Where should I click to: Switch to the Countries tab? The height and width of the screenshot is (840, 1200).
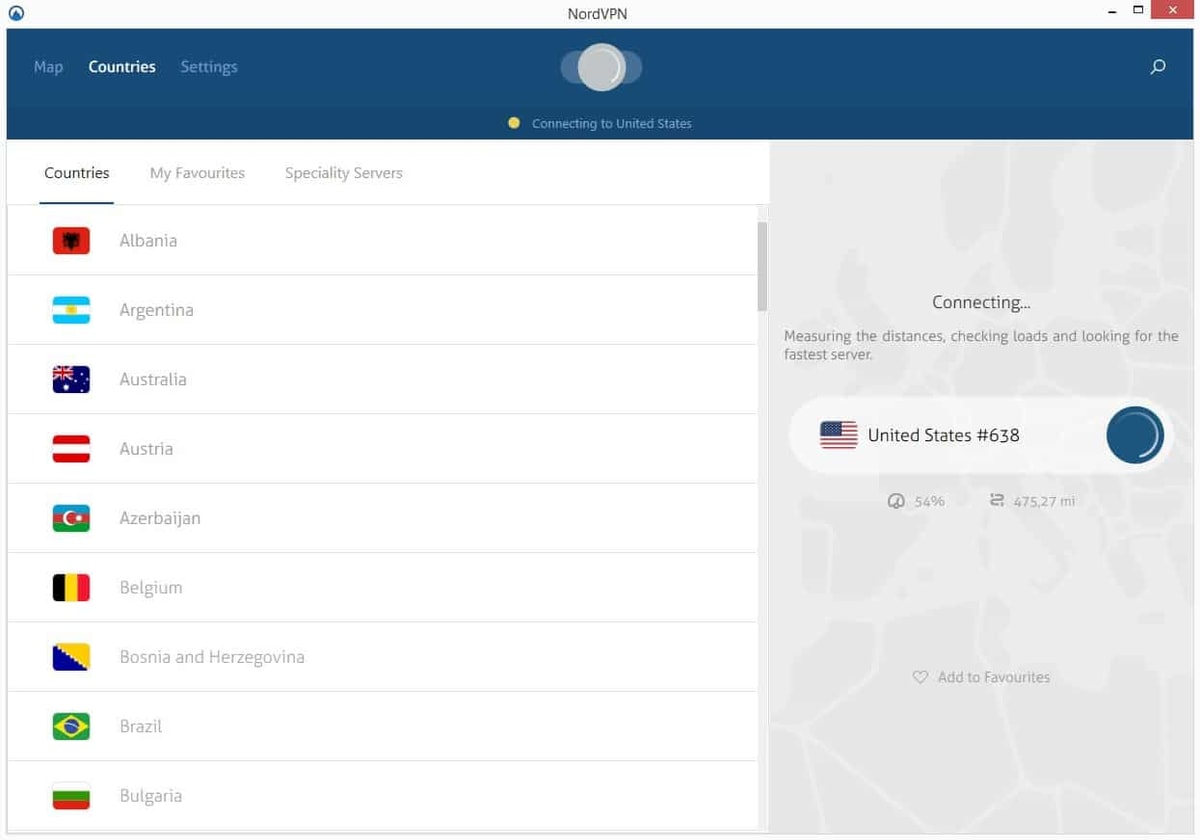click(x=77, y=173)
